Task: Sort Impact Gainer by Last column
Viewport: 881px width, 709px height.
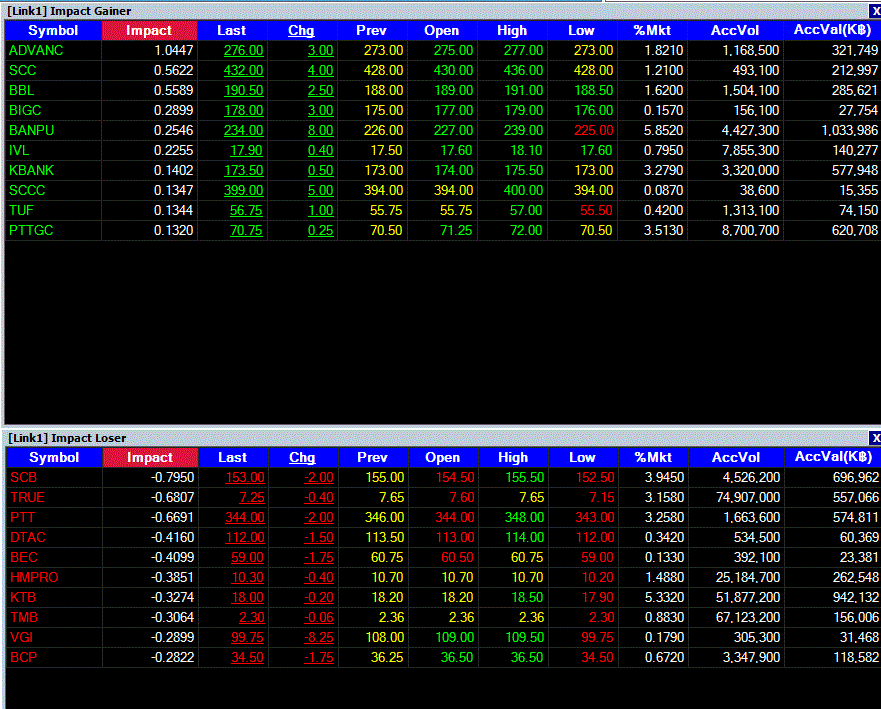Action: [232, 30]
